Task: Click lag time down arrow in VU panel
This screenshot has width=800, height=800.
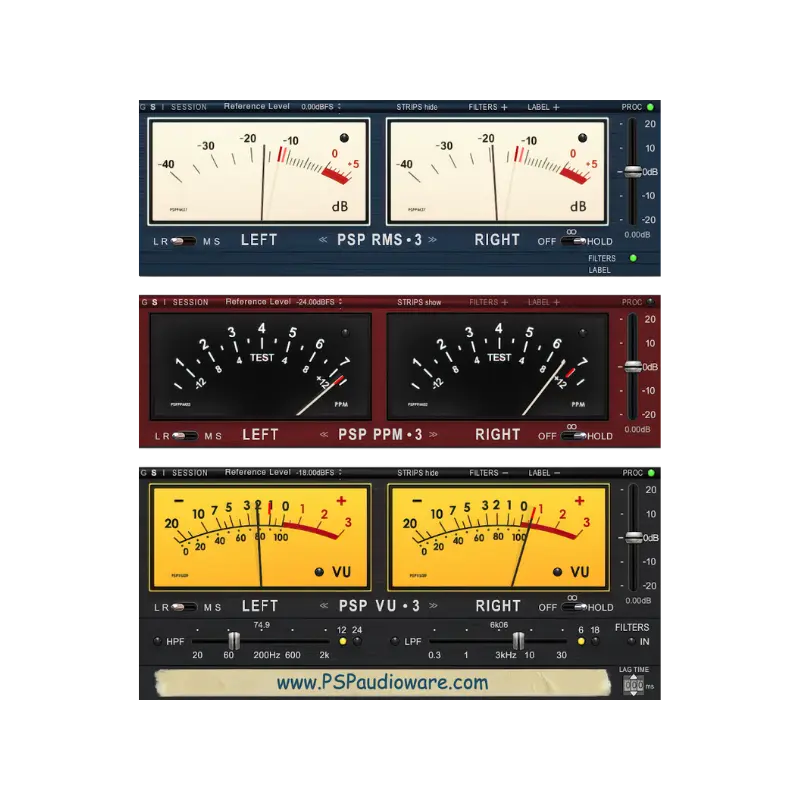Action: [x=634, y=693]
